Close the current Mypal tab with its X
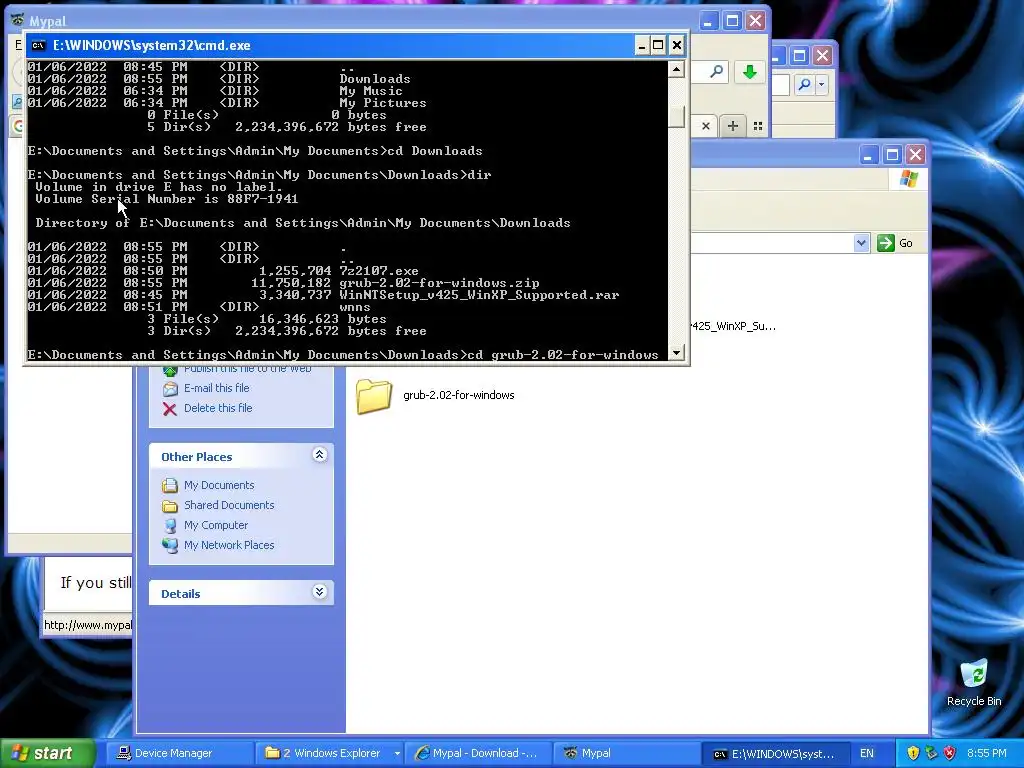Viewport: 1024px width, 768px height. point(706,126)
